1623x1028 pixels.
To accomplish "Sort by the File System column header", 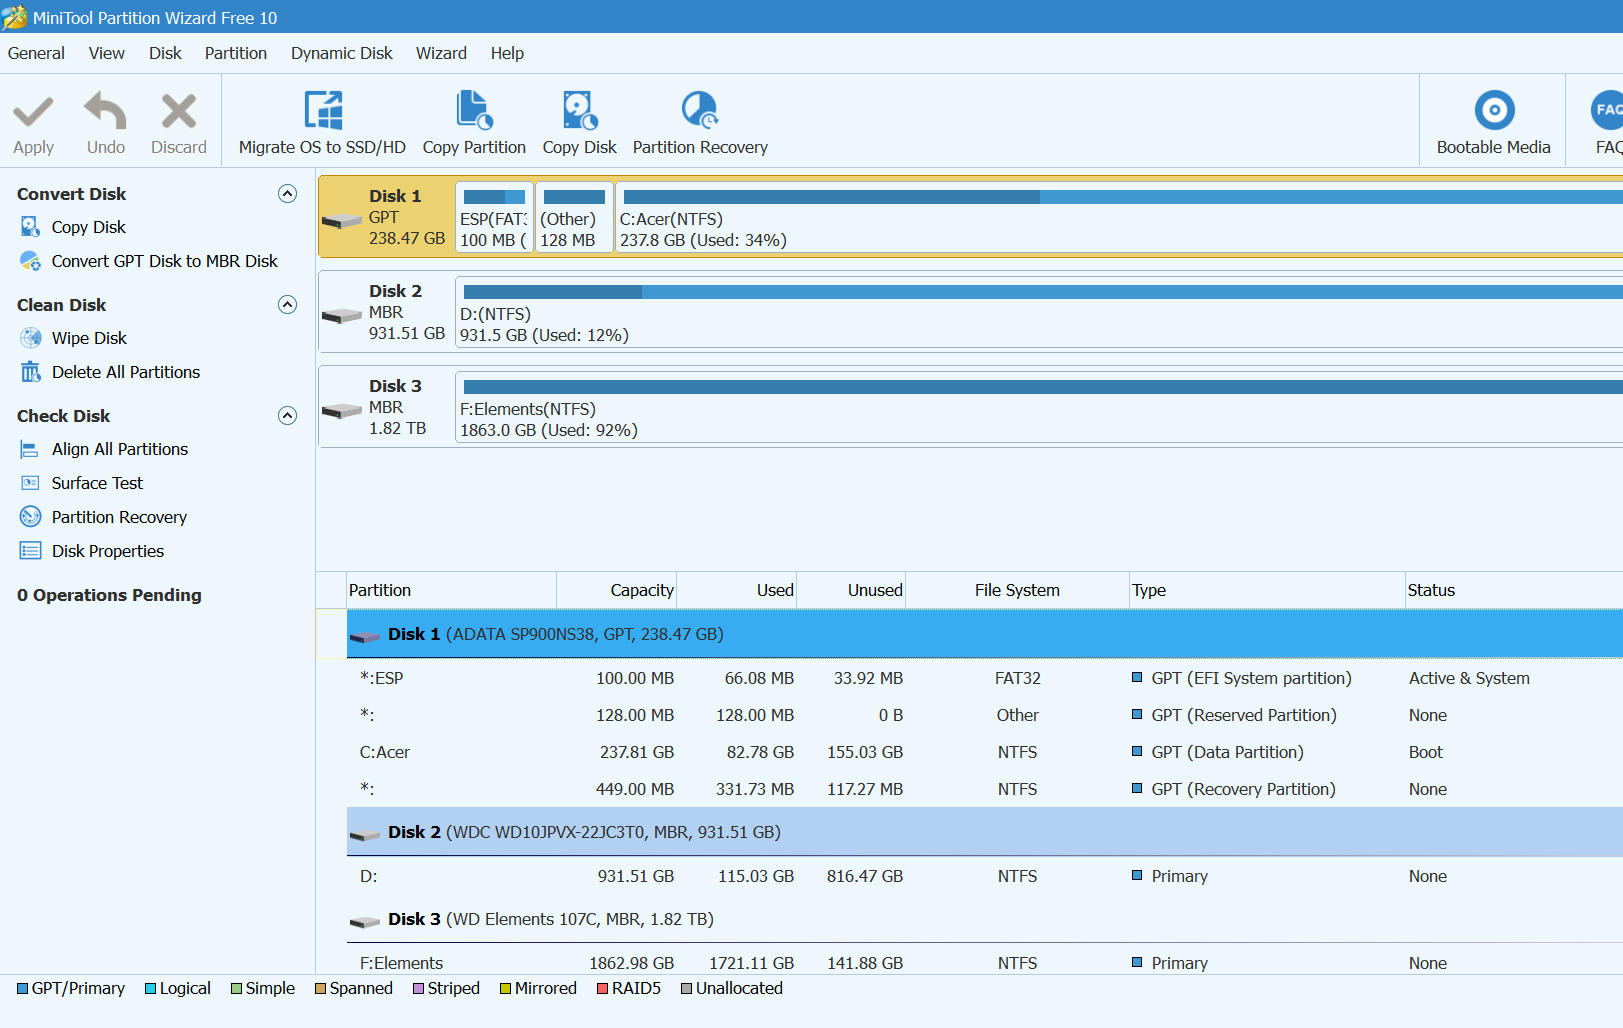I will point(1017,590).
